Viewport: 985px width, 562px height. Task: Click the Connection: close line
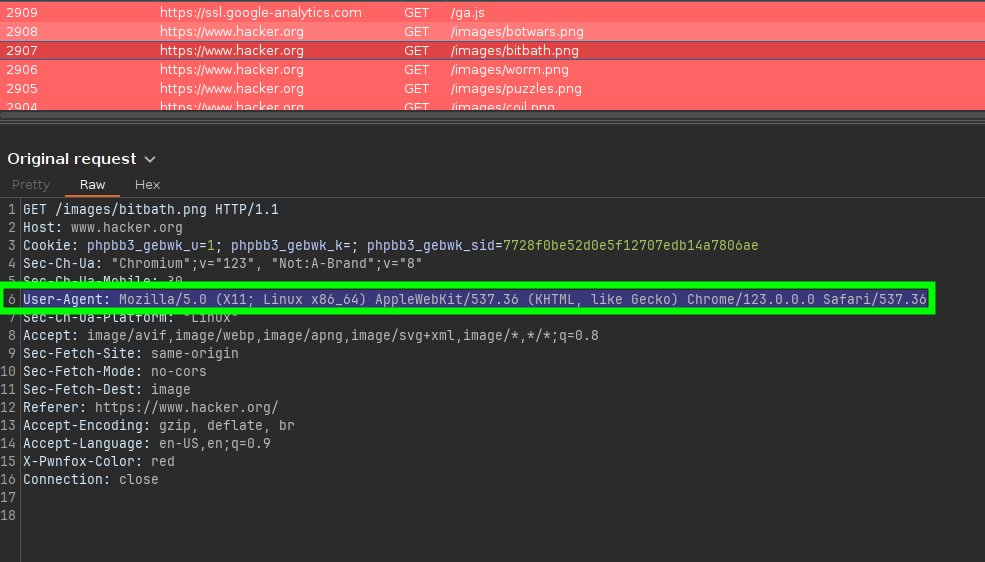click(x=91, y=479)
